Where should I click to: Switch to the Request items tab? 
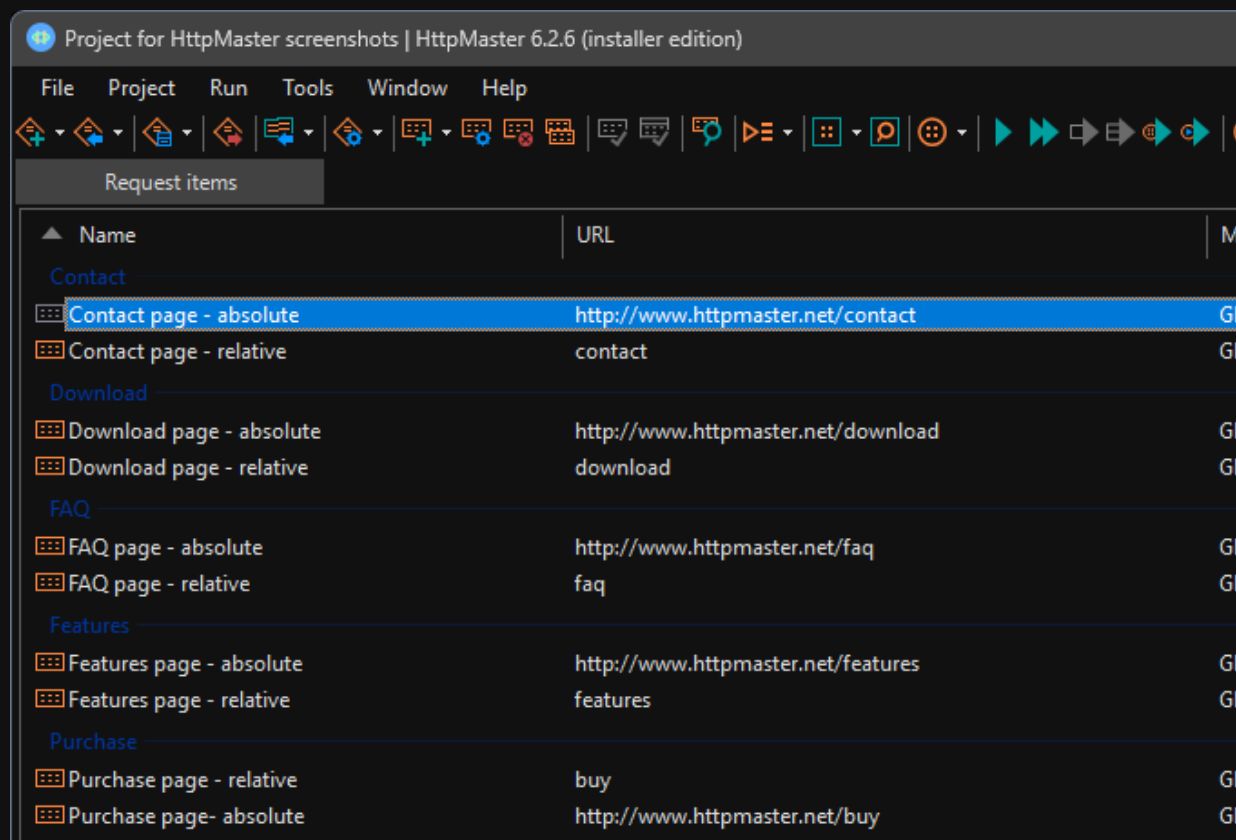point(170,181)
